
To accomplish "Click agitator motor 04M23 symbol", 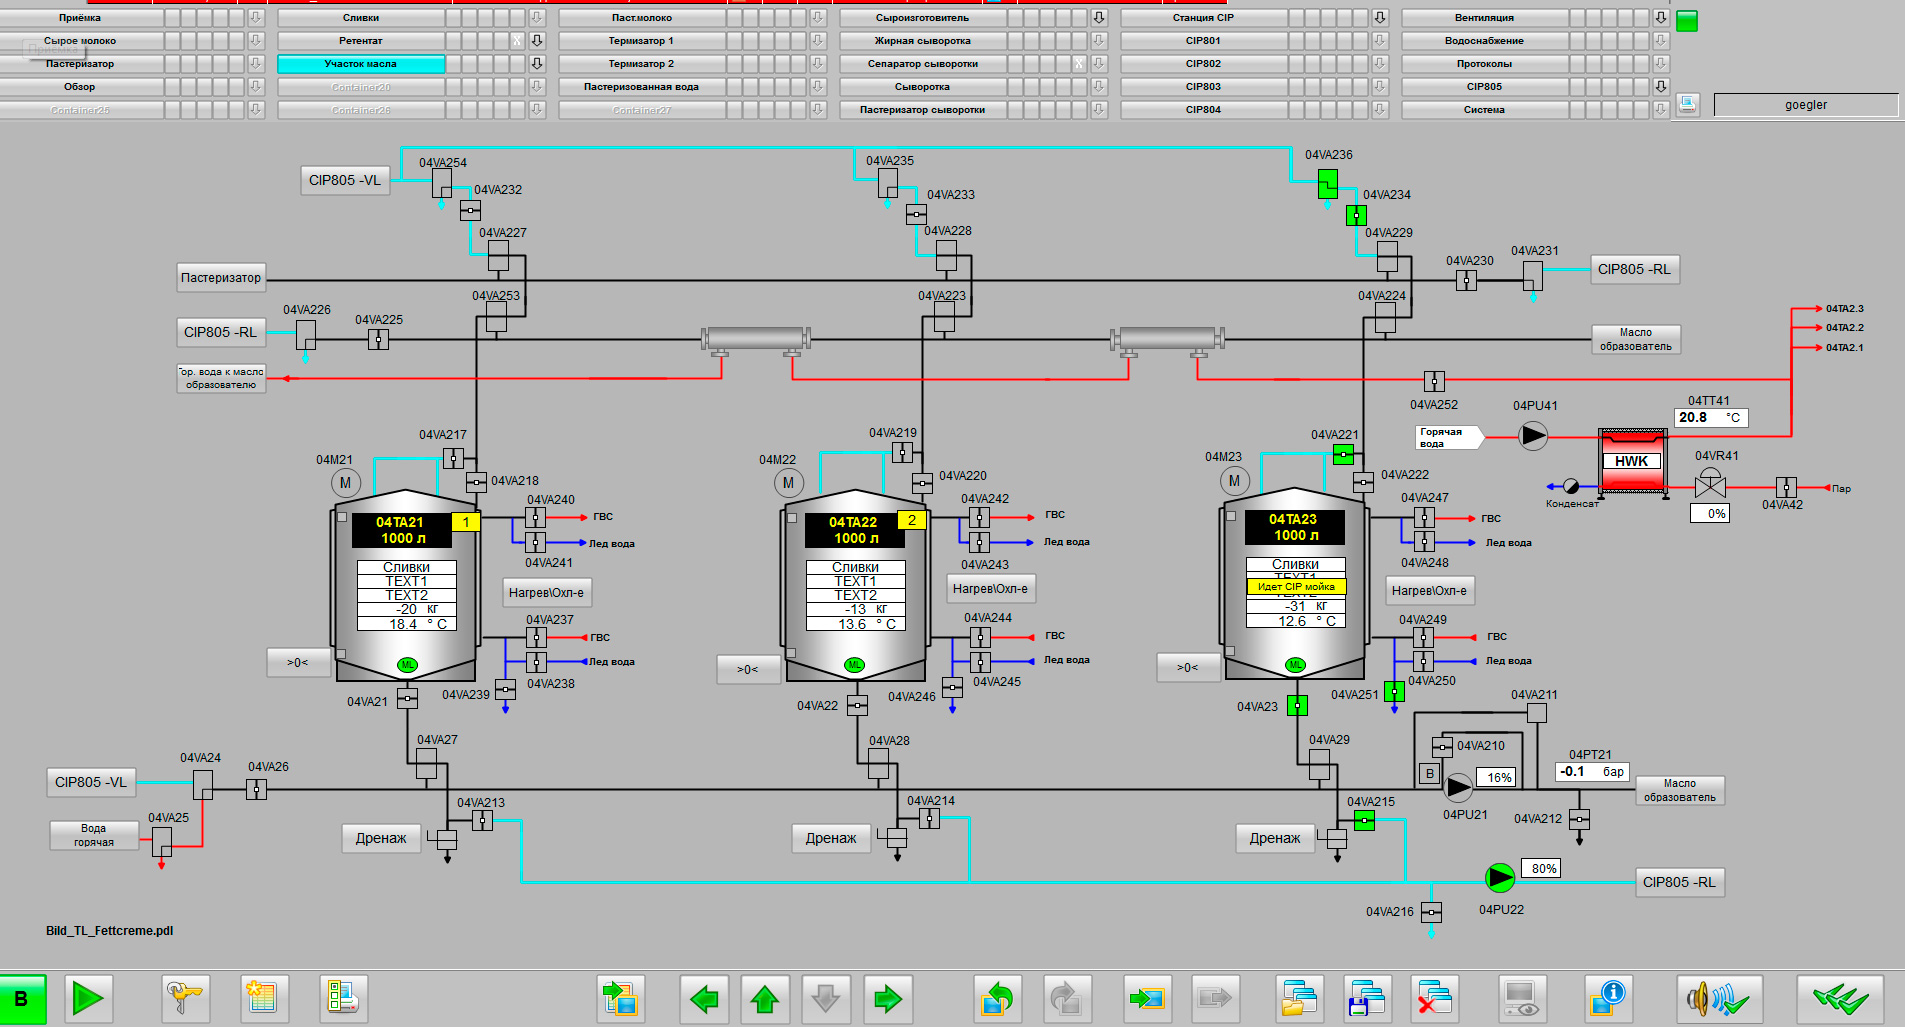I will click(x=1235, y=481).
